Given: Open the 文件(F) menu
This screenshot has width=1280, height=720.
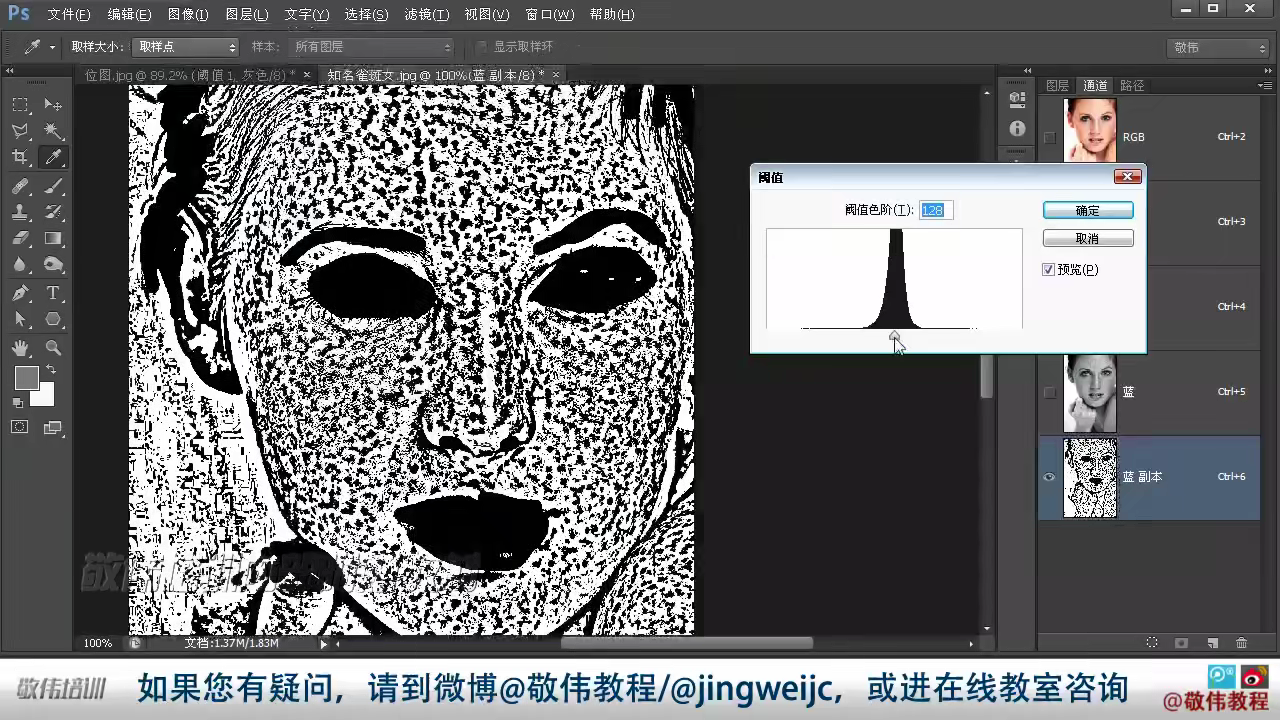Looking at the screenshot, I should tap(68, 15).
